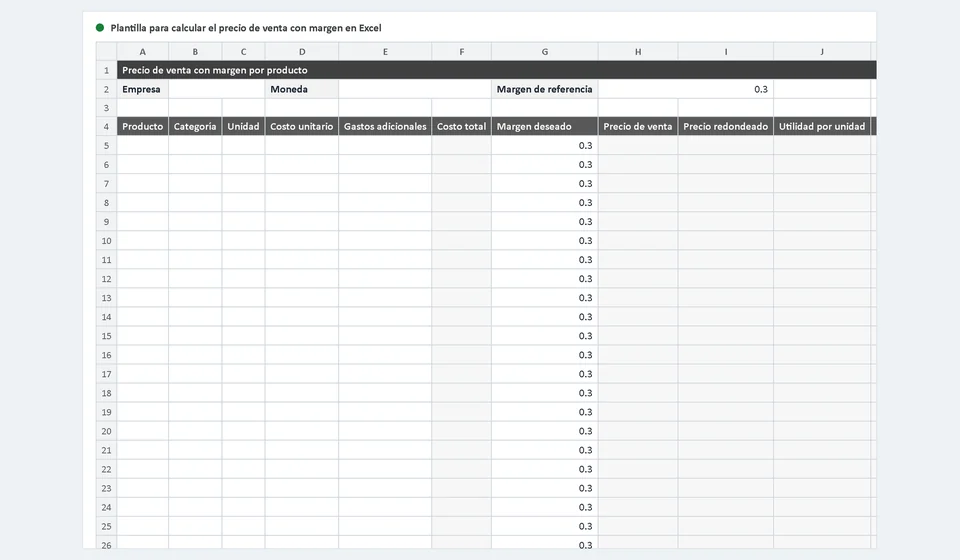Select column J header

[822, 52]
